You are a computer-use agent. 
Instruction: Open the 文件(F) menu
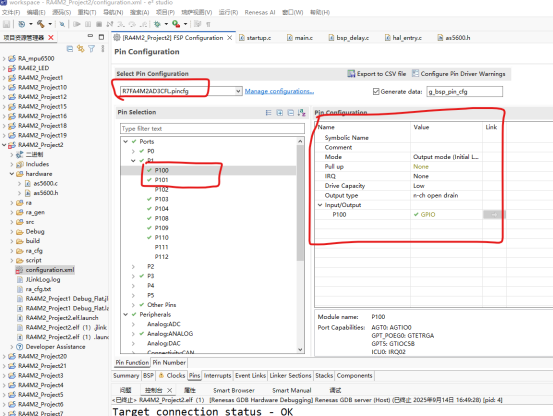pyautogui.click(x=11, y=12)
